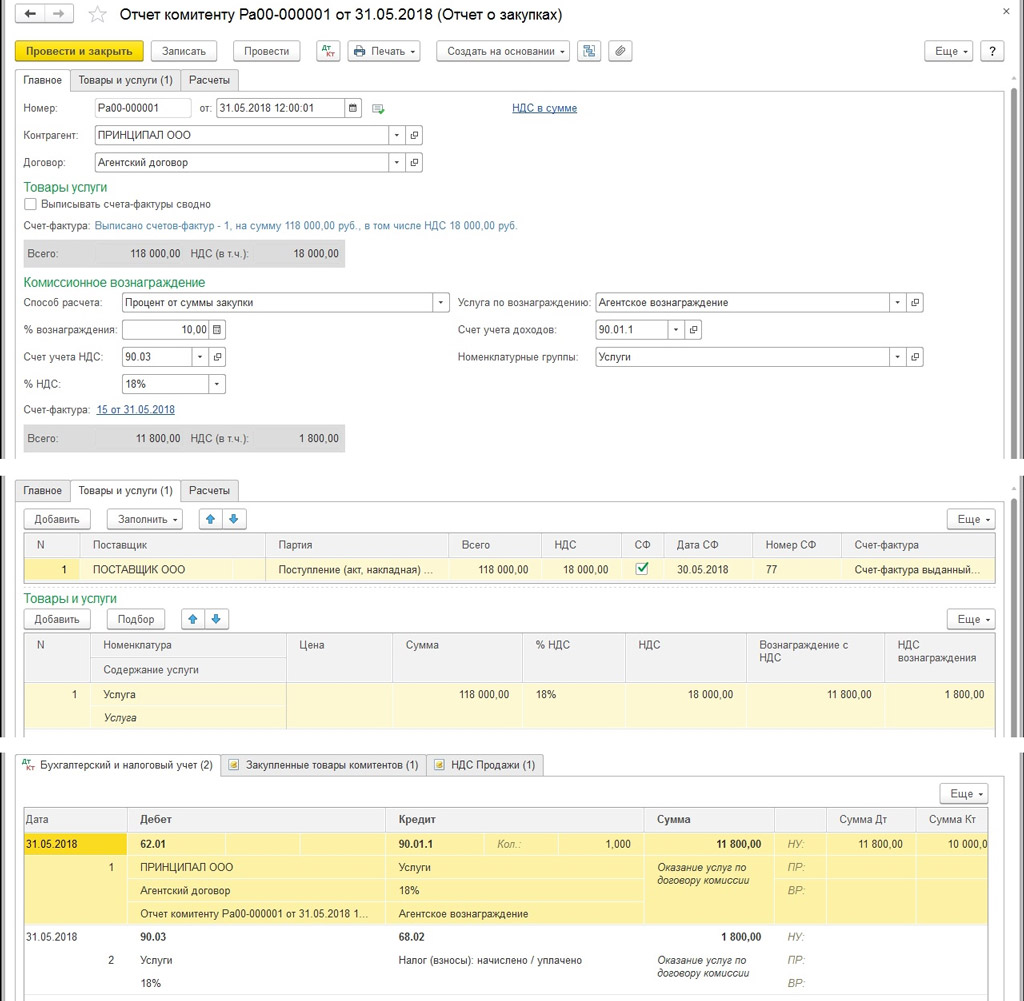Image resolution: width=1024 pixels, height=1001 pixels.
Task: Open Счет учета НДС 90.03 account card
Action: tap(217, 357)
